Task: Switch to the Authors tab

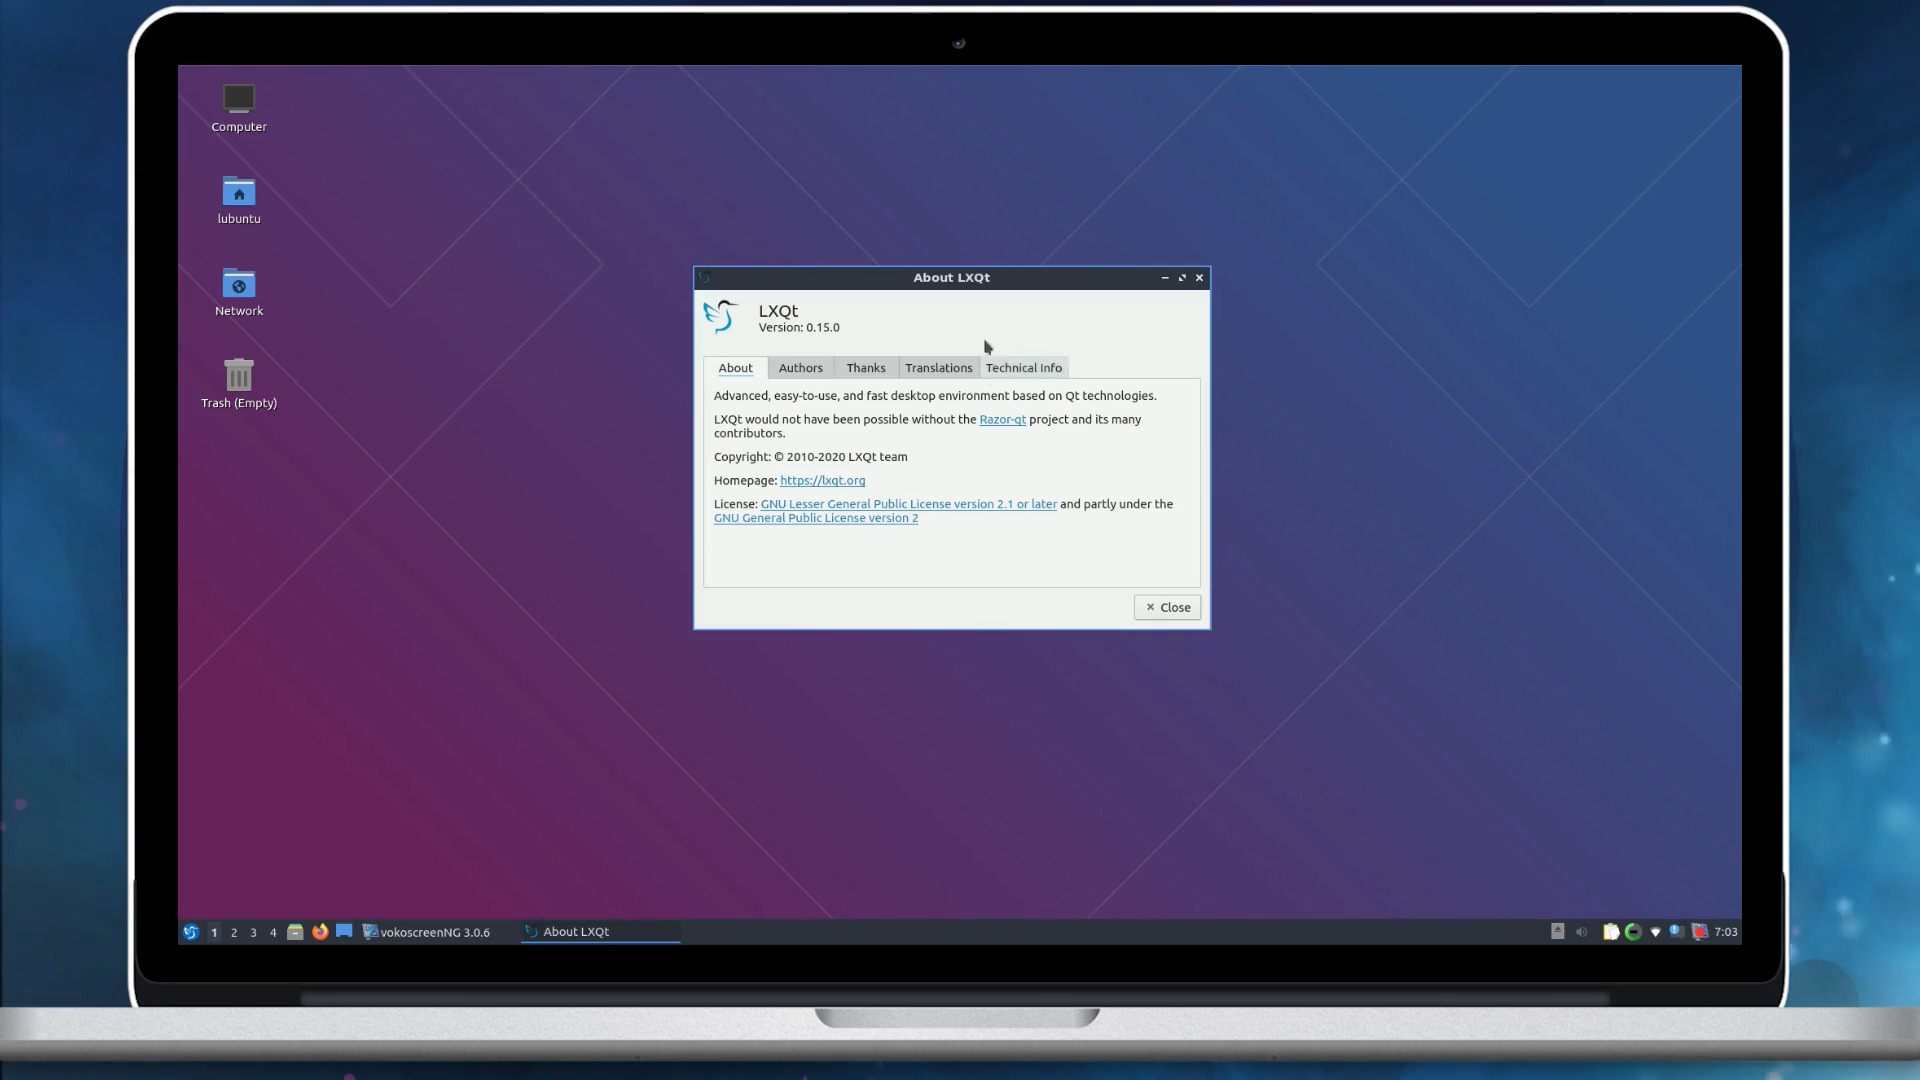Action: click(800, 368)
